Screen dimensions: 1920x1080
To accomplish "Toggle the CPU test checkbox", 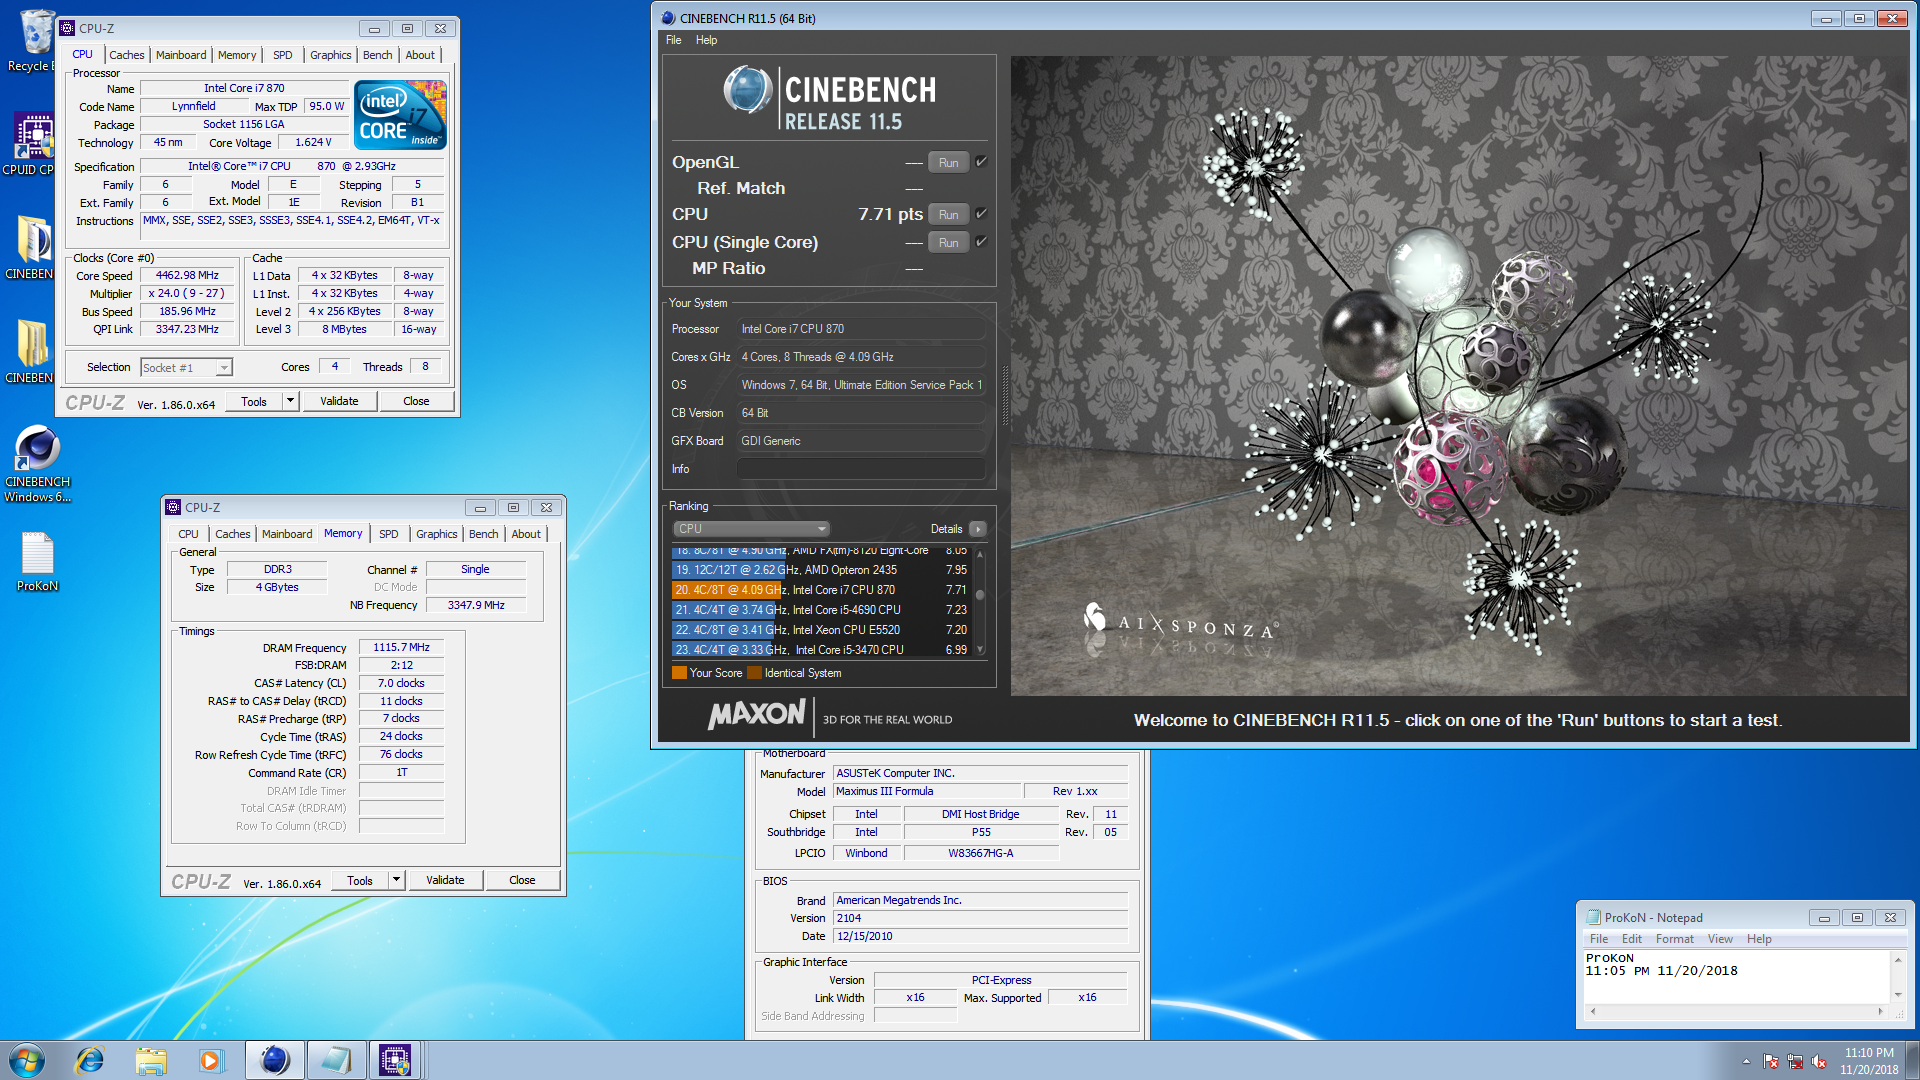I will (981, 214).
